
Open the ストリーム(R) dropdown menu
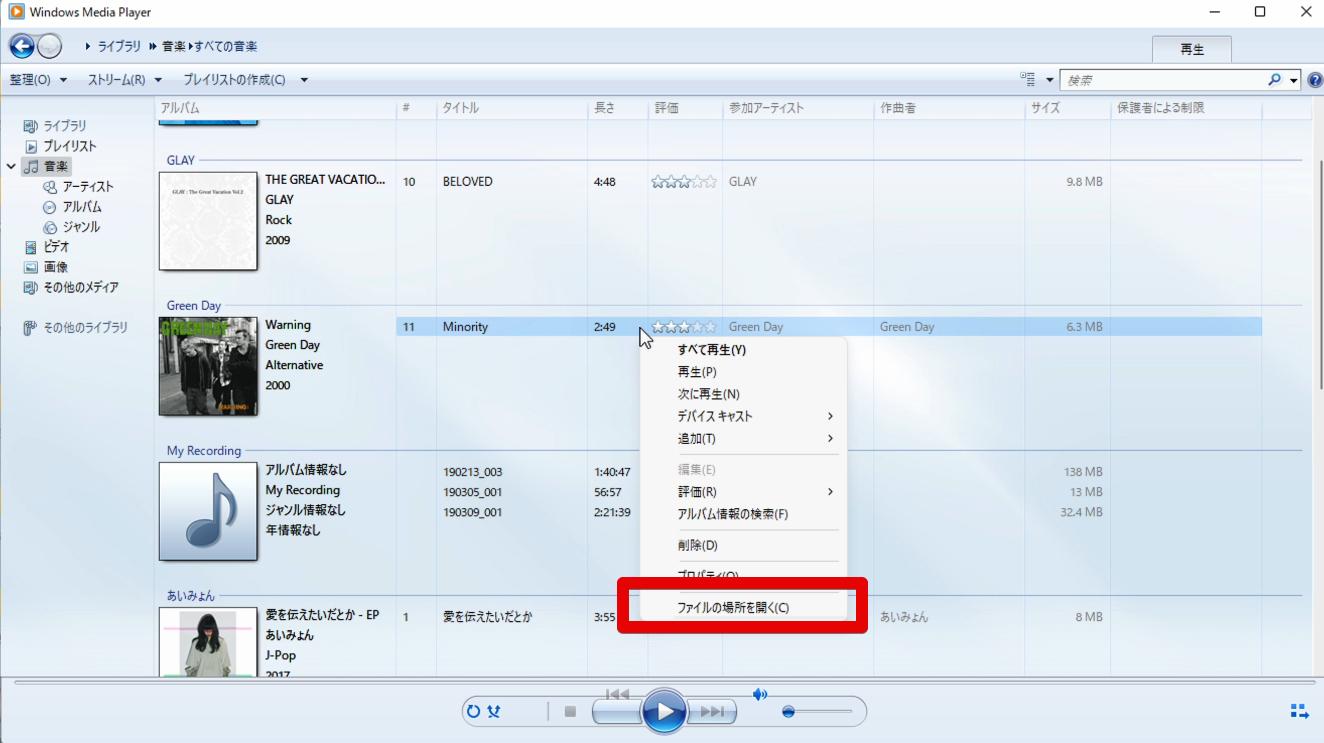click(124, 80)
